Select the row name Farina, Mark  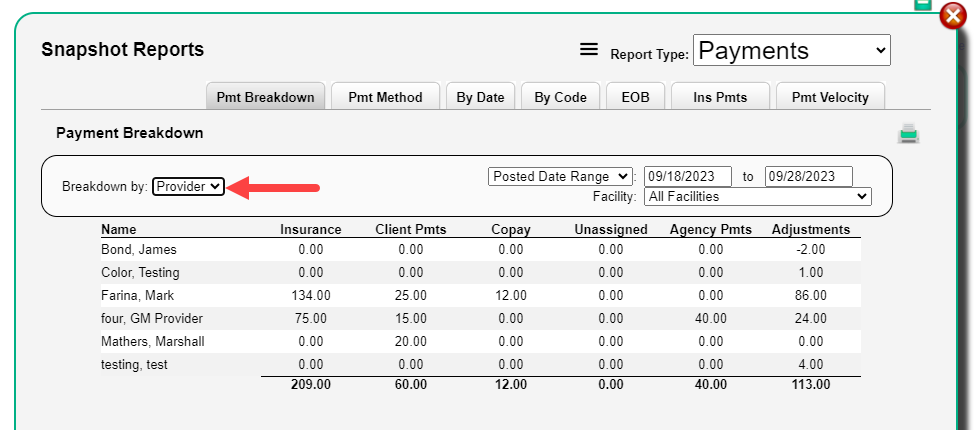(x=138, y=296)
